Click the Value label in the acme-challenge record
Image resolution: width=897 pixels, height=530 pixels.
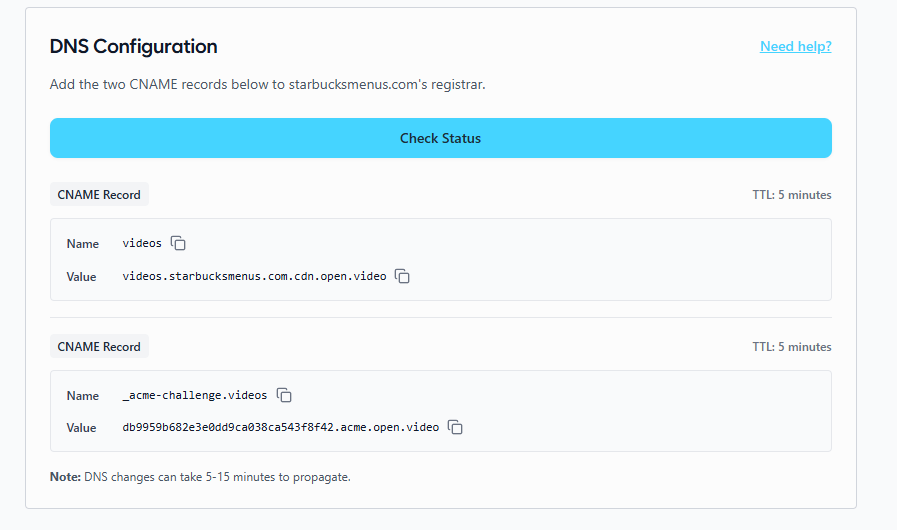click(x=82, y=428)
